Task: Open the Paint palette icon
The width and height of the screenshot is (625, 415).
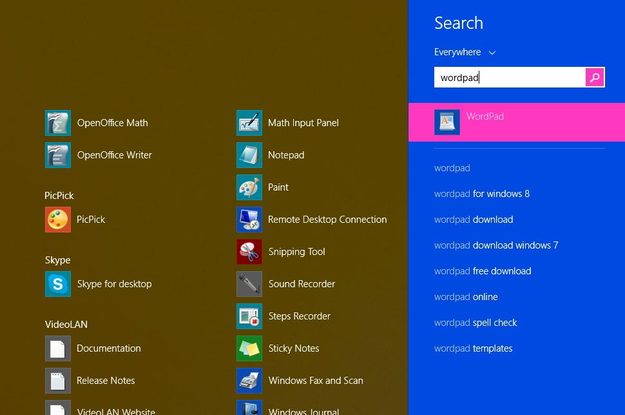Action: point(249,187)
